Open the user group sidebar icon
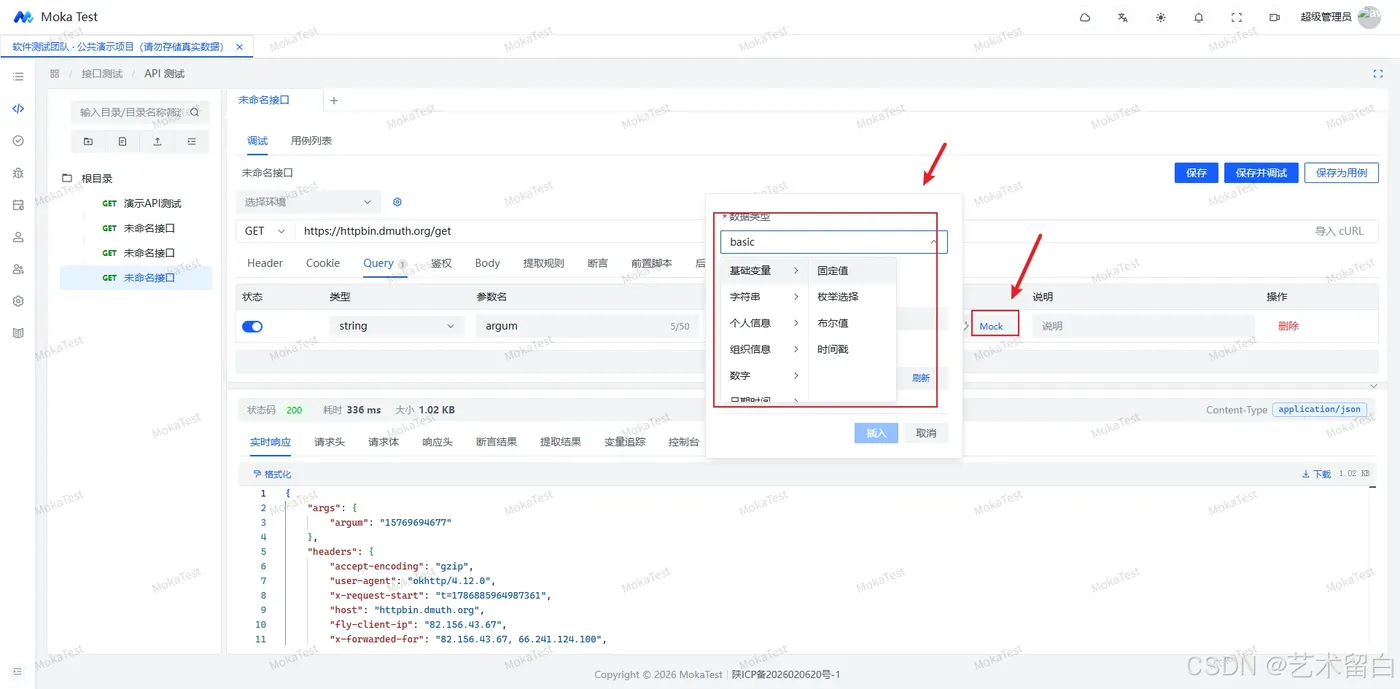This screenshot has width=1400, height=689. (x=18, y=269)
